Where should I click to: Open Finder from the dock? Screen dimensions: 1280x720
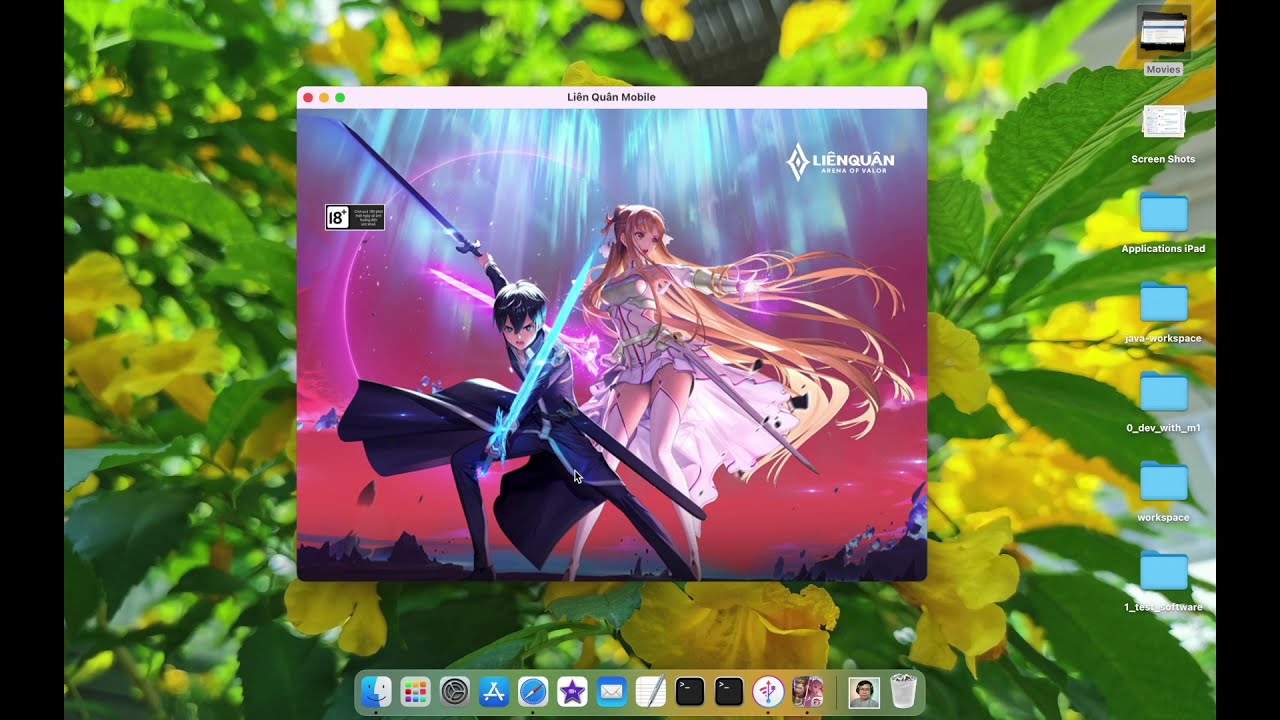click(376, 692)
